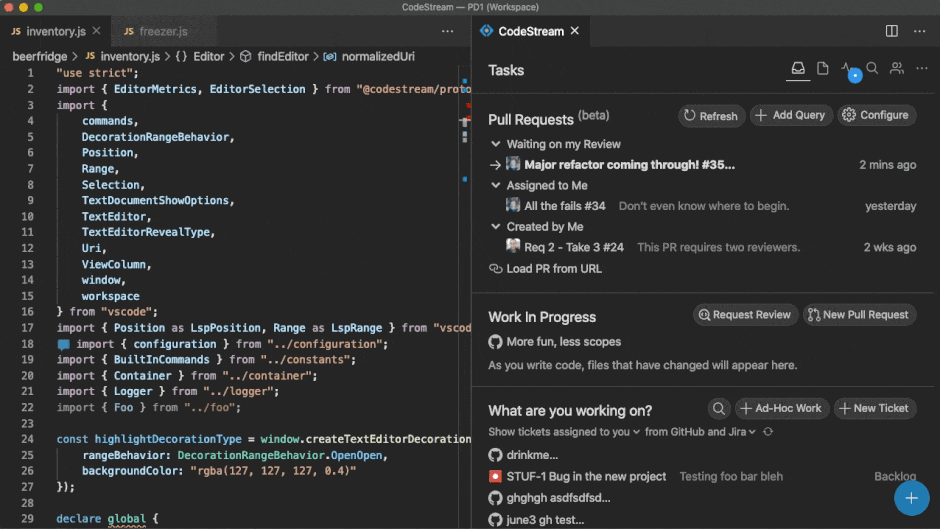Click Load PR from URL link
This screenshot has width=940, height=529.
pyautogui.click(x=554, y=269)
